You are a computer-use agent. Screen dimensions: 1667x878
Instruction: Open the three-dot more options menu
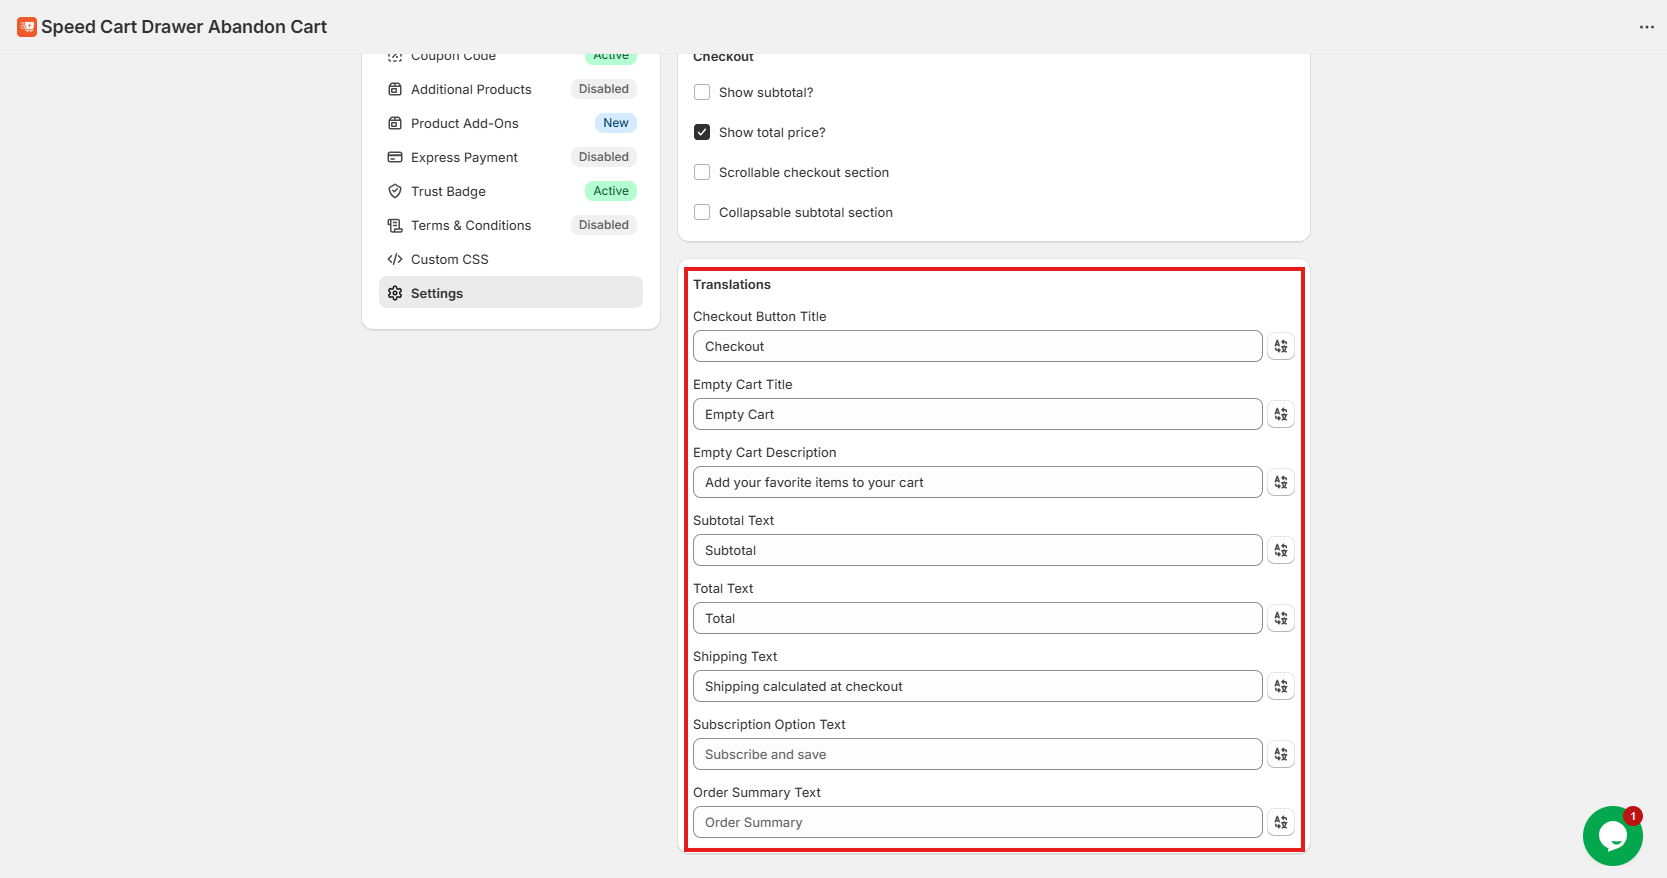tap(1646, 27)
